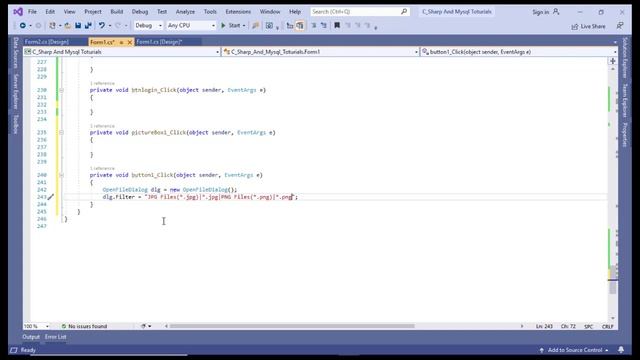The height and width of the screenshot is (360, 640).
Task: Click the toolbar icon right of Find in Files
Action: pos(269,26)
